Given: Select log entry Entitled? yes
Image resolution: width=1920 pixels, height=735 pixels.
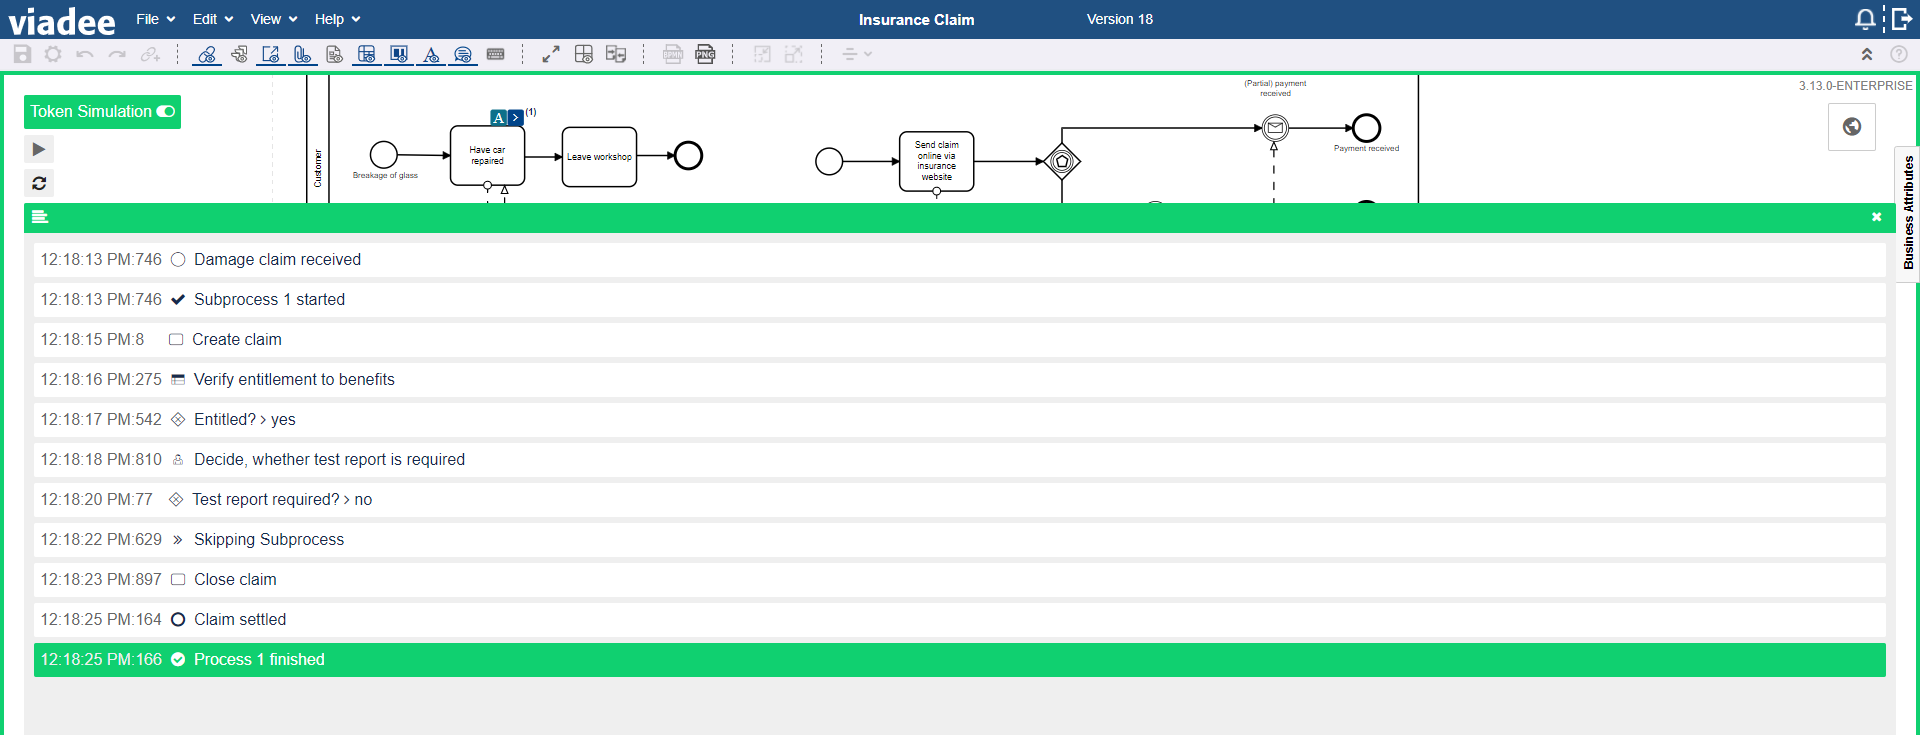Looking at the screenshot, I should tap(960, 419).
